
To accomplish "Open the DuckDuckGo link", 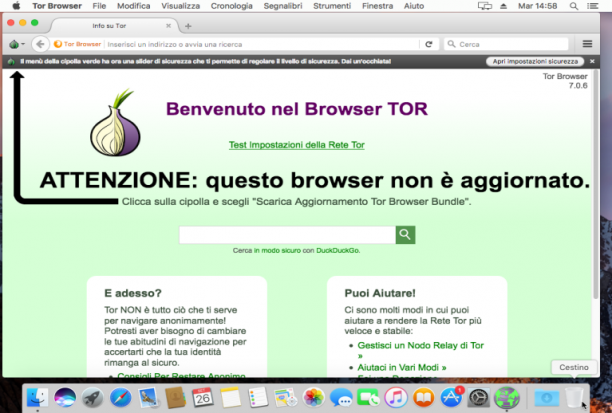I will (x=338, y=251).
